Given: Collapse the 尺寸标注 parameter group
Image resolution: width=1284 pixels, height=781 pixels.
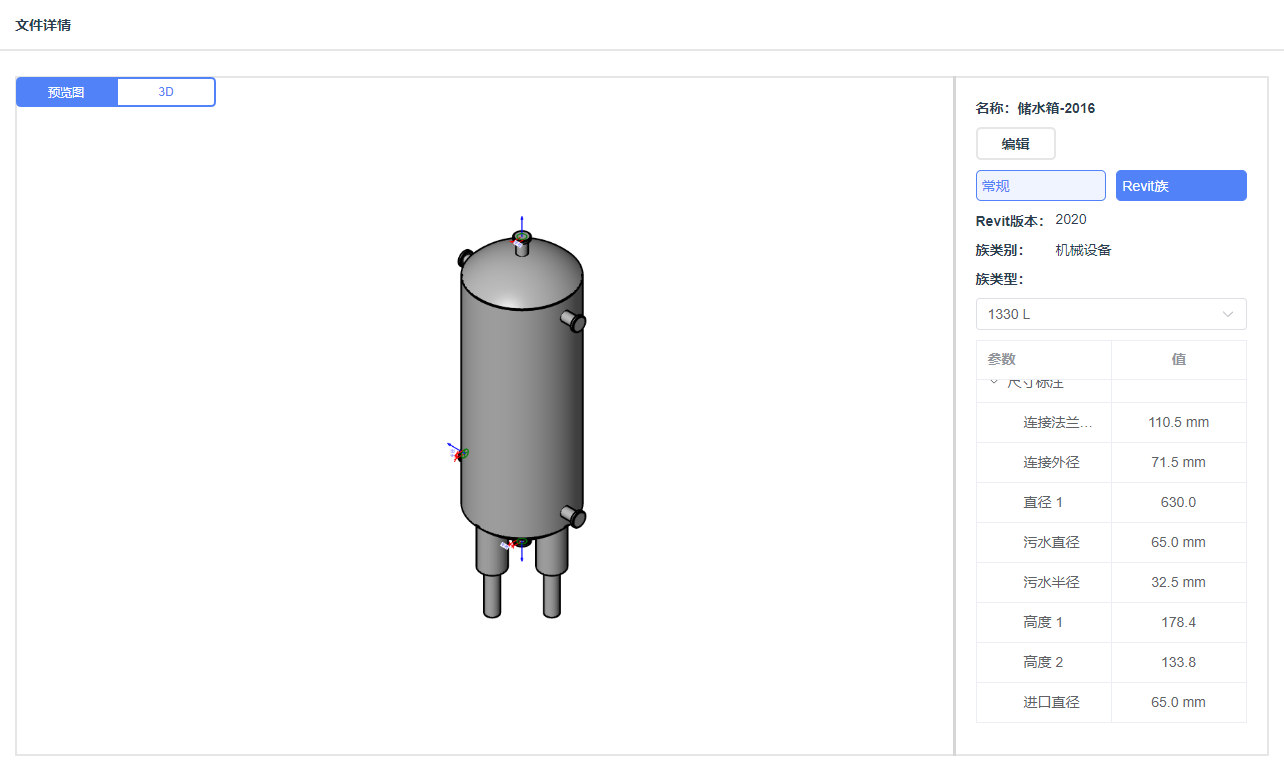Looking at the screenshot, I should click(x=994, y=383).
